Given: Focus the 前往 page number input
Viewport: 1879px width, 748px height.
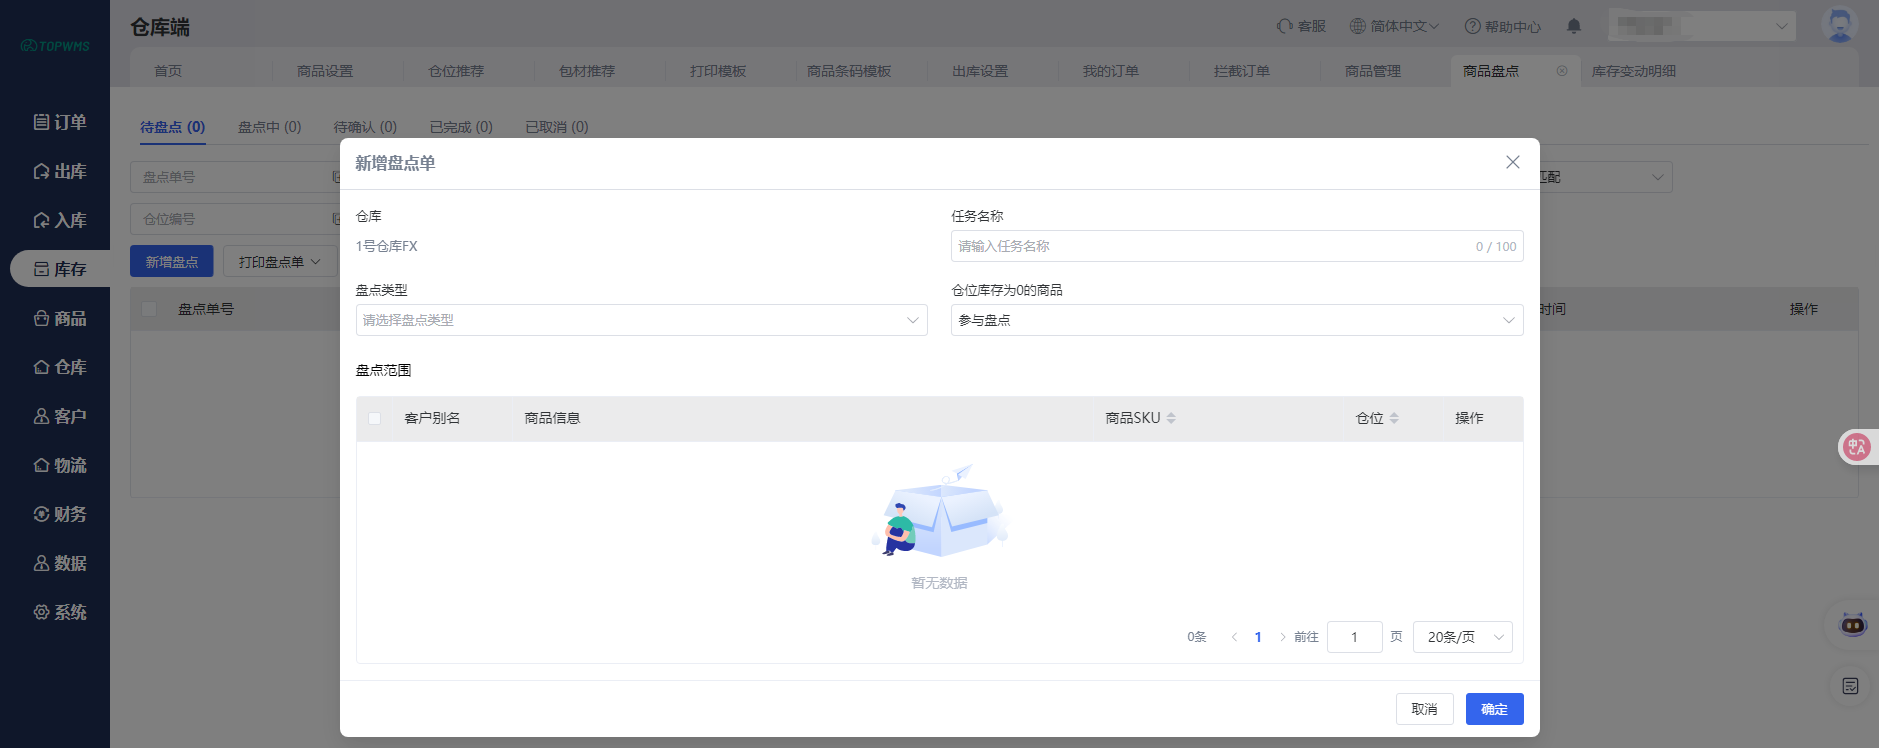Looking at the screenshot, I should point(1354,637).
